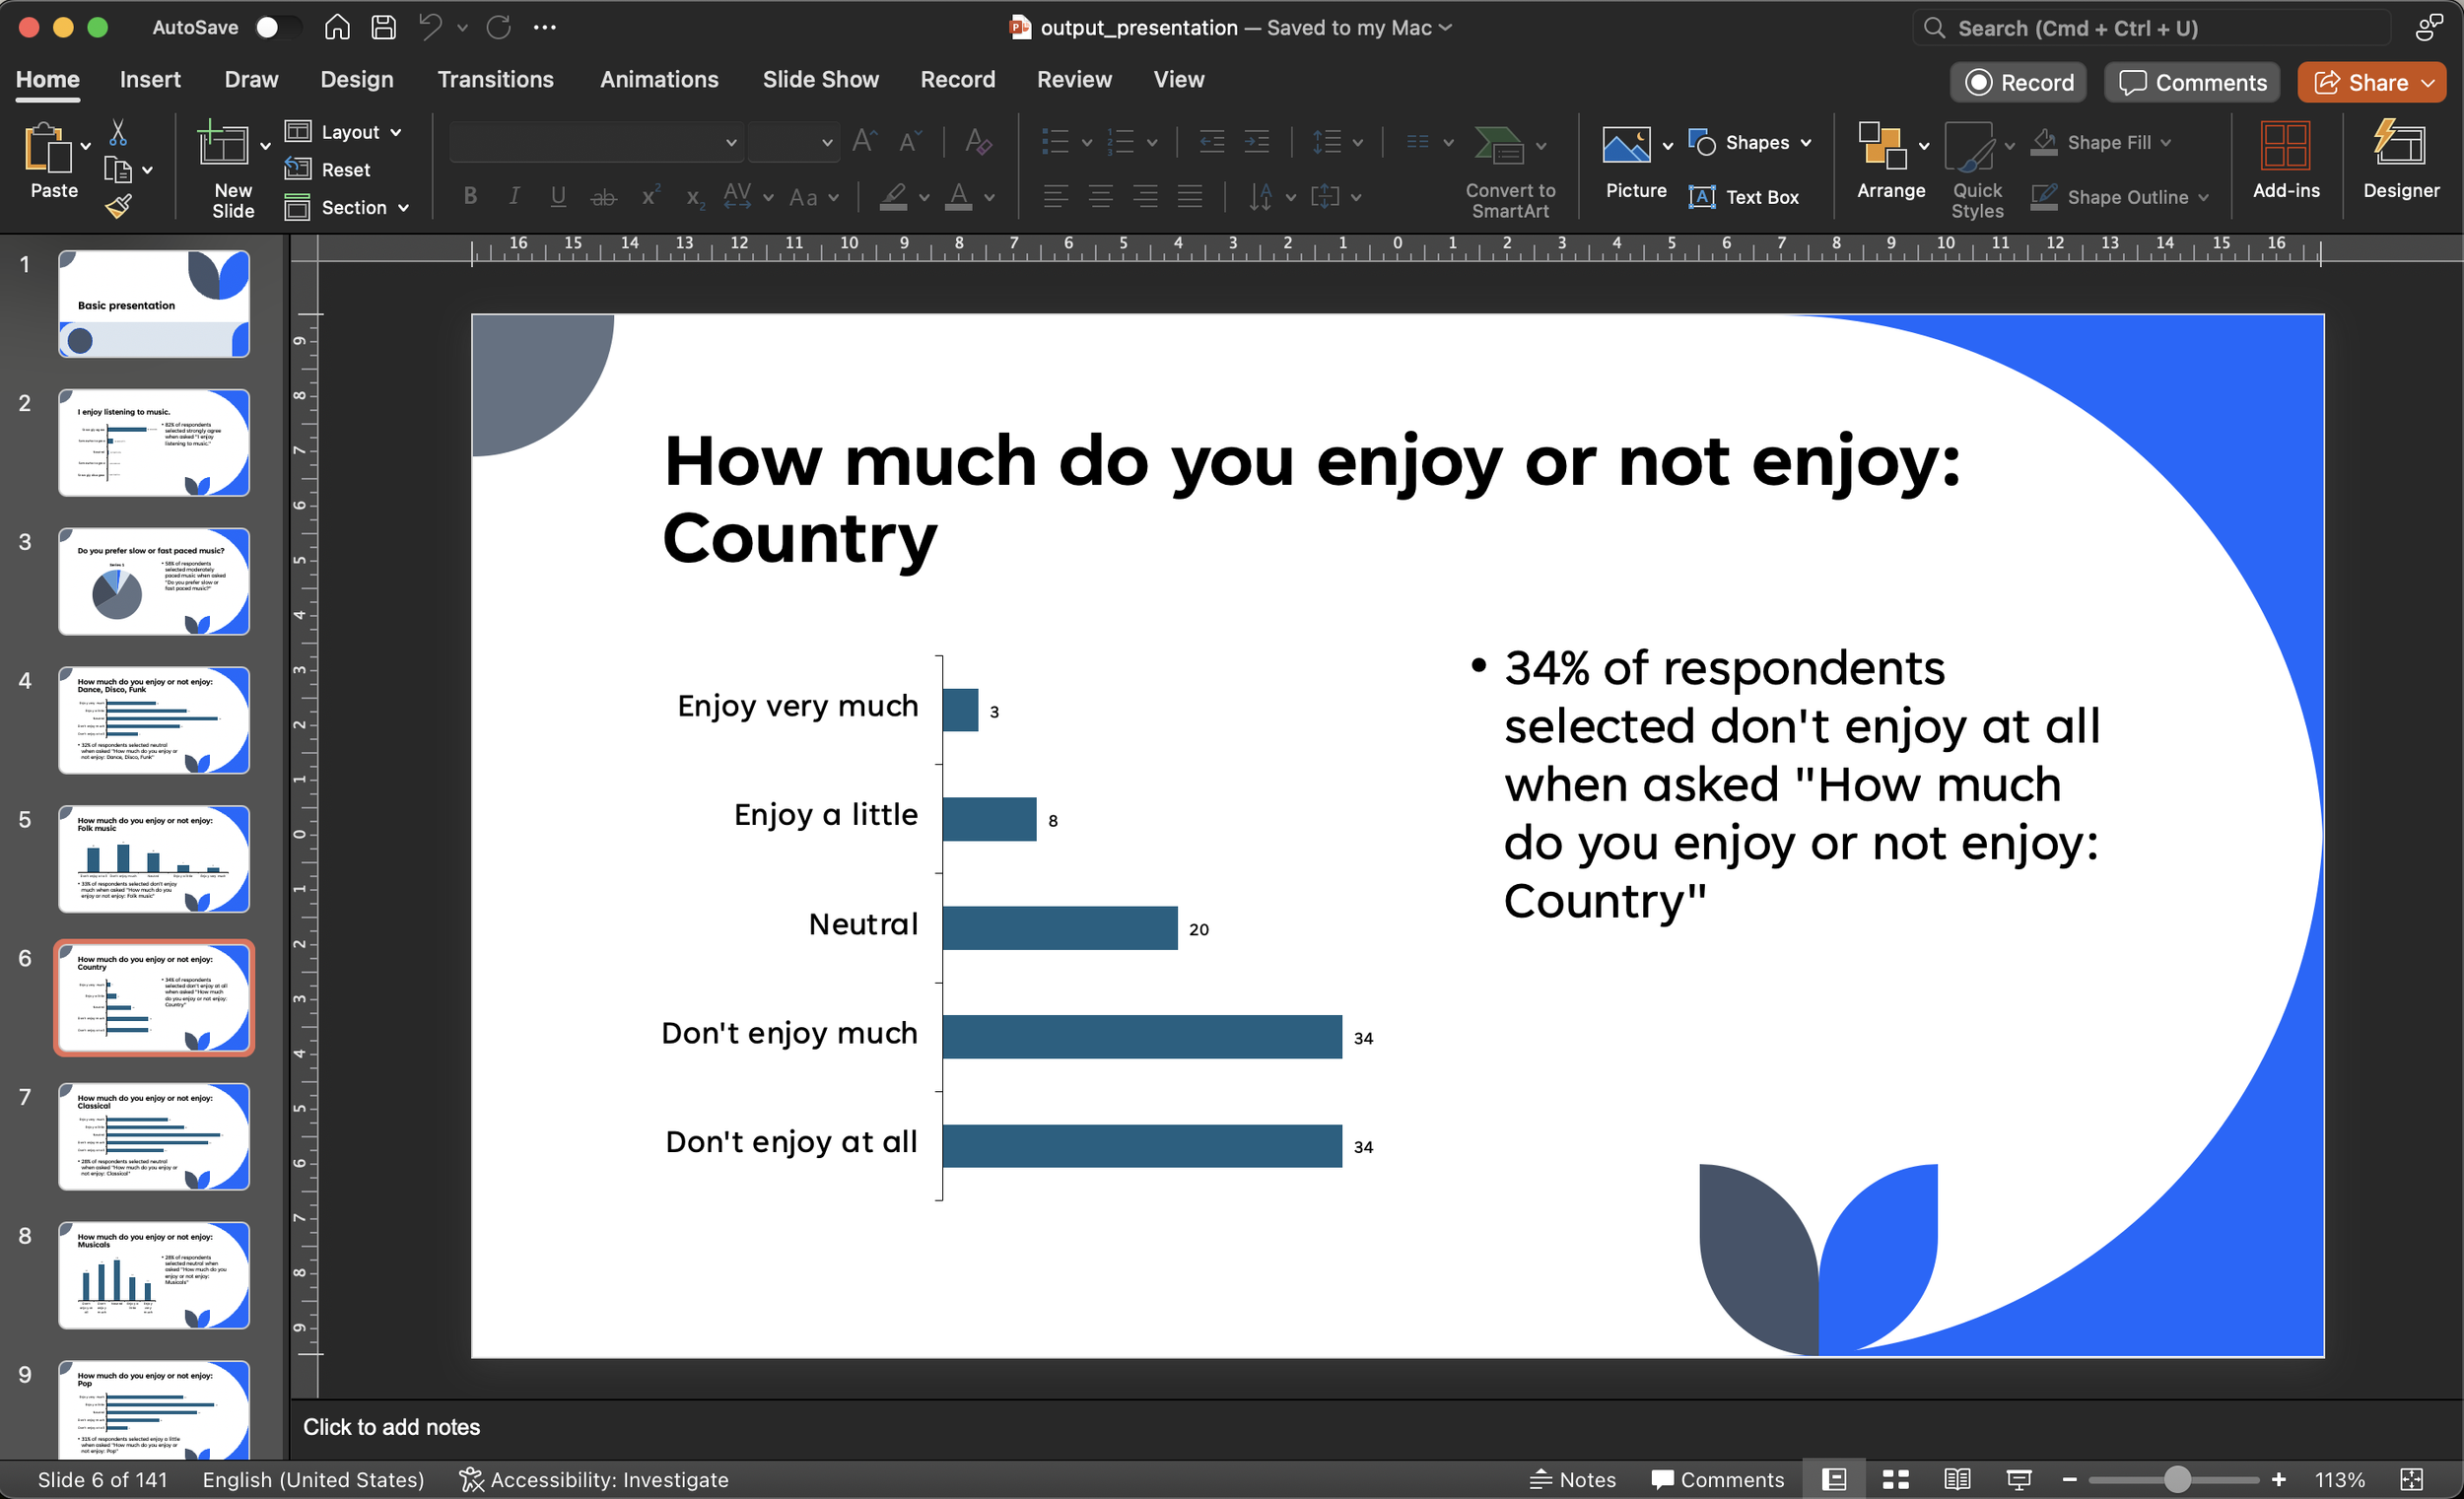Insert a Text Box

tap(1745, 197)
